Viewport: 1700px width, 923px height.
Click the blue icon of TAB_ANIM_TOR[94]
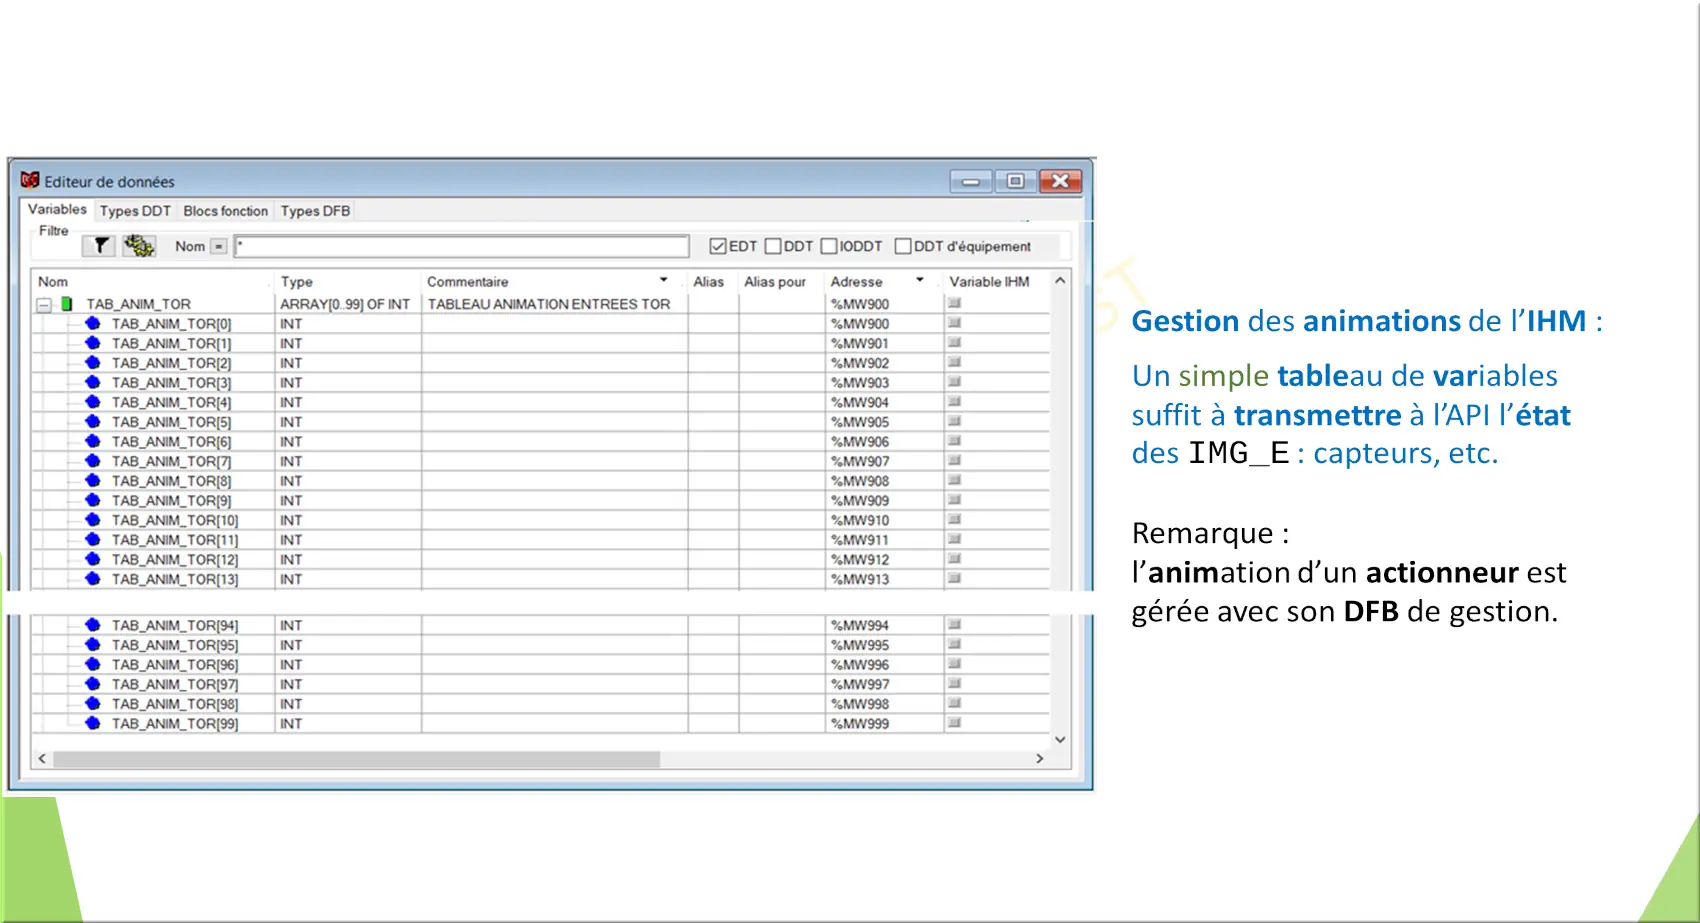pos(93,625)
